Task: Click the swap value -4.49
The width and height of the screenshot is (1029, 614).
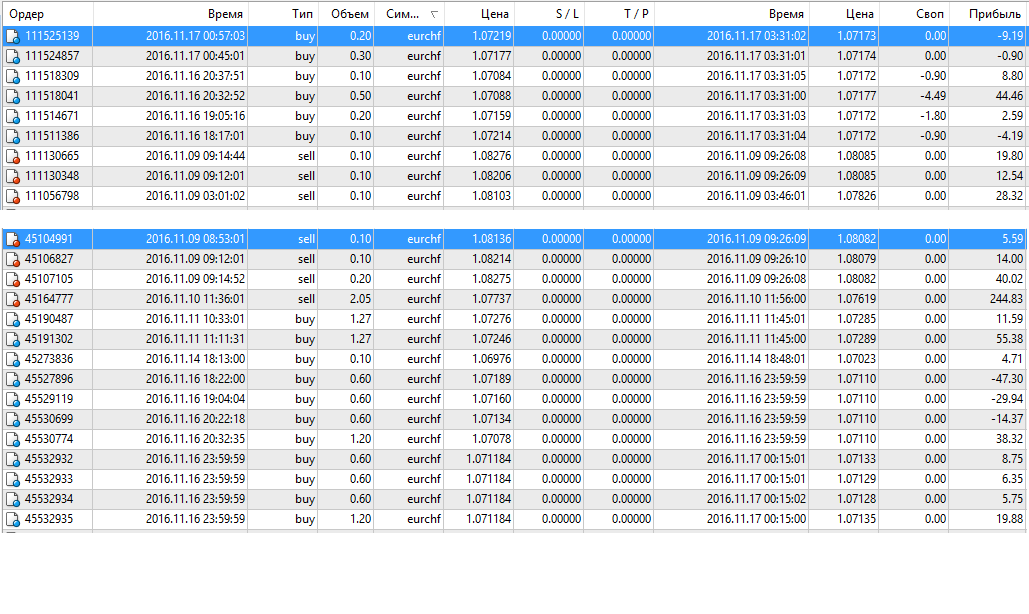Action: pyautogui.click(x=933, y=96)
